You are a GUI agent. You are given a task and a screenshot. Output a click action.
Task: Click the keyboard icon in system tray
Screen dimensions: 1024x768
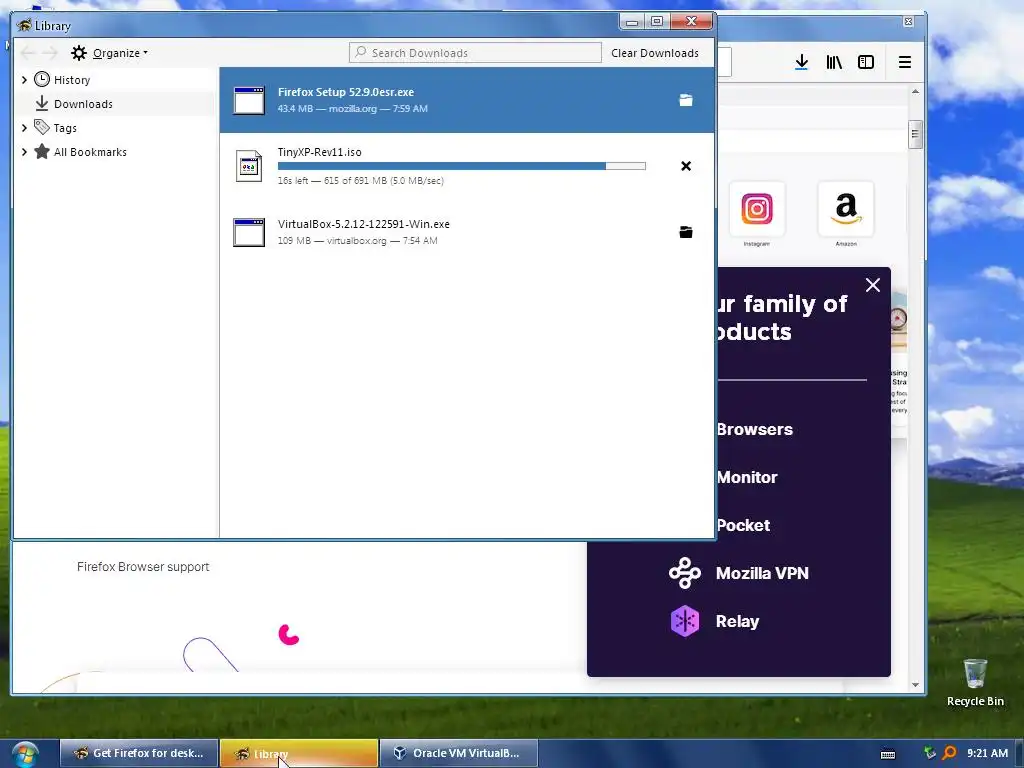pyautogui.click(x=888, y=754)
